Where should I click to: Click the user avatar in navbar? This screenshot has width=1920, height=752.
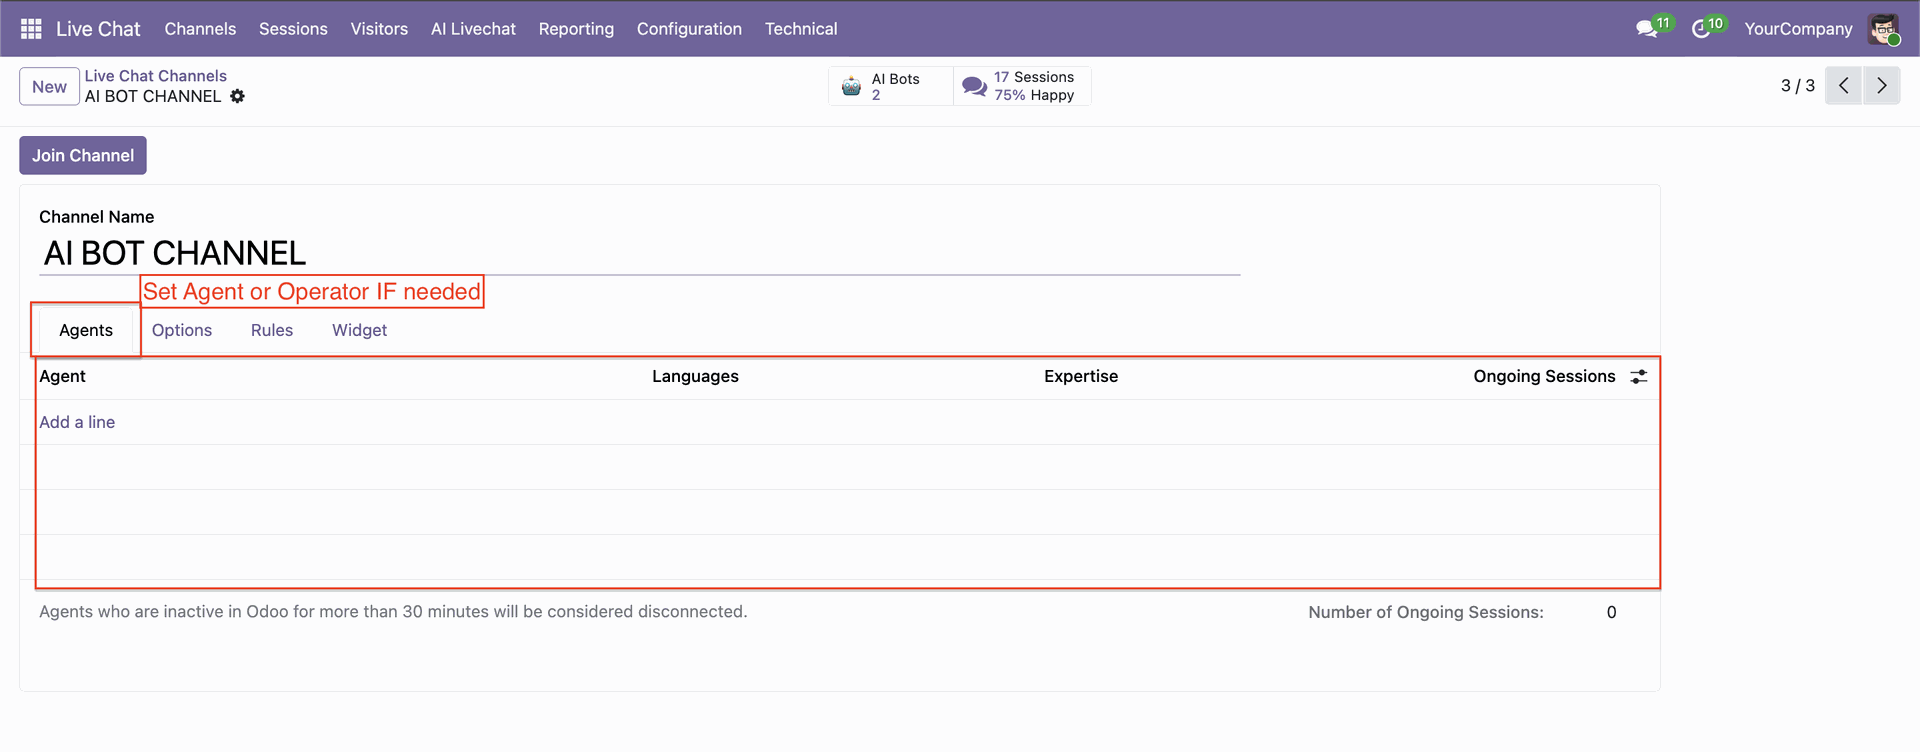[1883, 29]
